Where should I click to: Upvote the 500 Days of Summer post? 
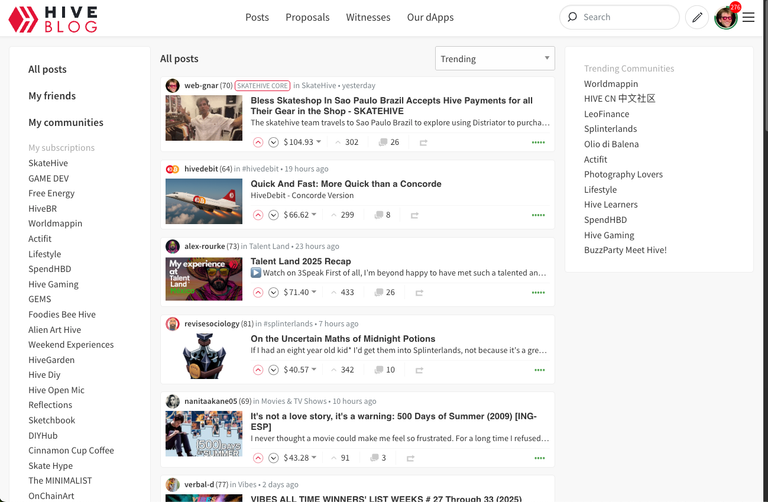pyautogui.click(x=258, y=458)
